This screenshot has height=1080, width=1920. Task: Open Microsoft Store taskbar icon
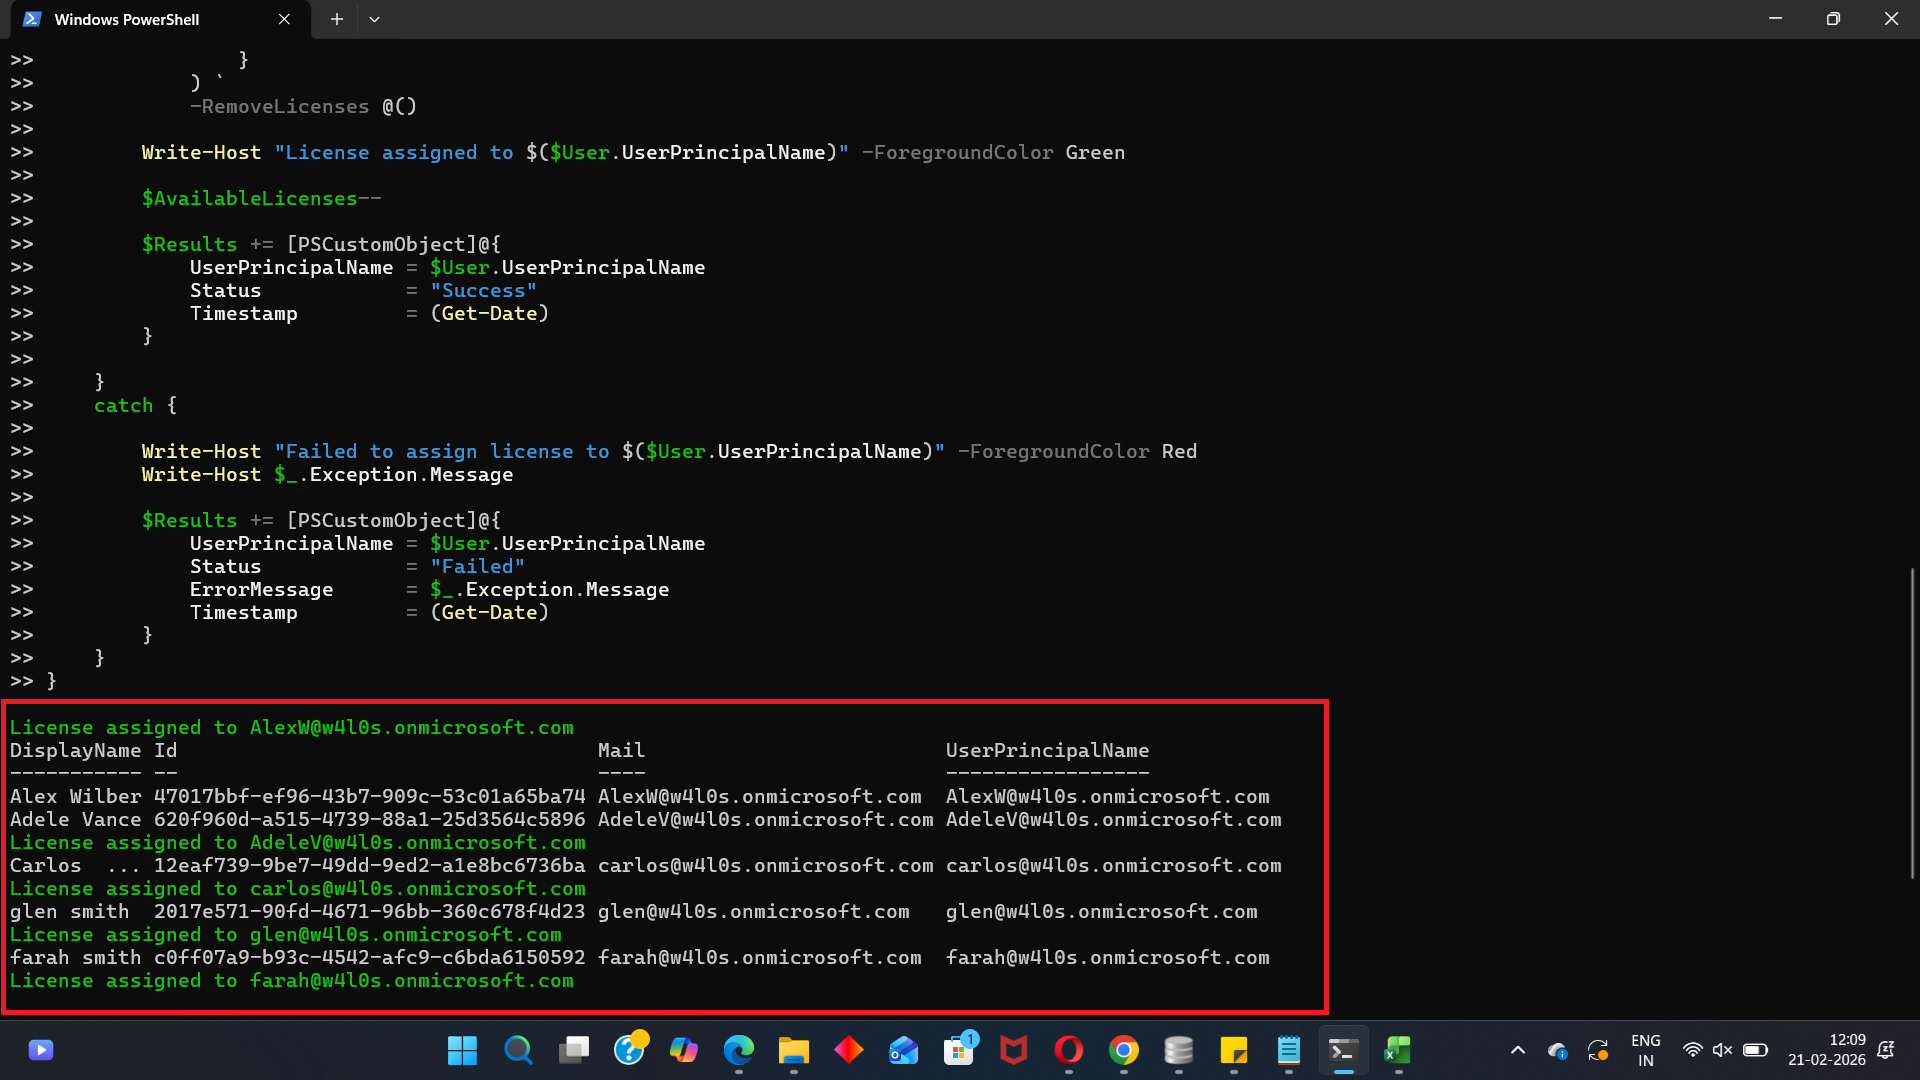click(x=959, y=1050)
